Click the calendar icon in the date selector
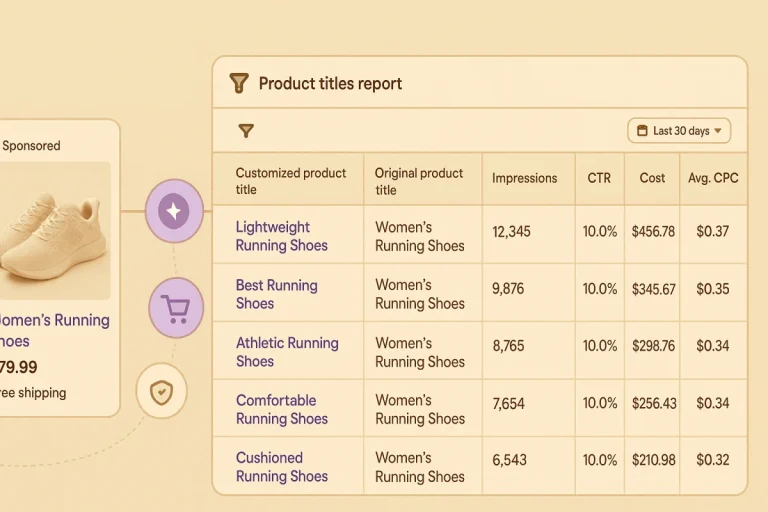768x512 pixels. [642, 130]
